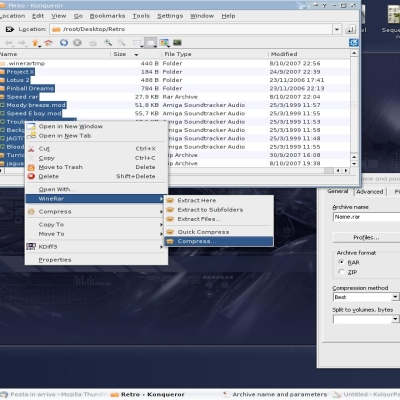Click the Go button right of location field
This screenshot has height=400, width=400.
click(350, 29)
